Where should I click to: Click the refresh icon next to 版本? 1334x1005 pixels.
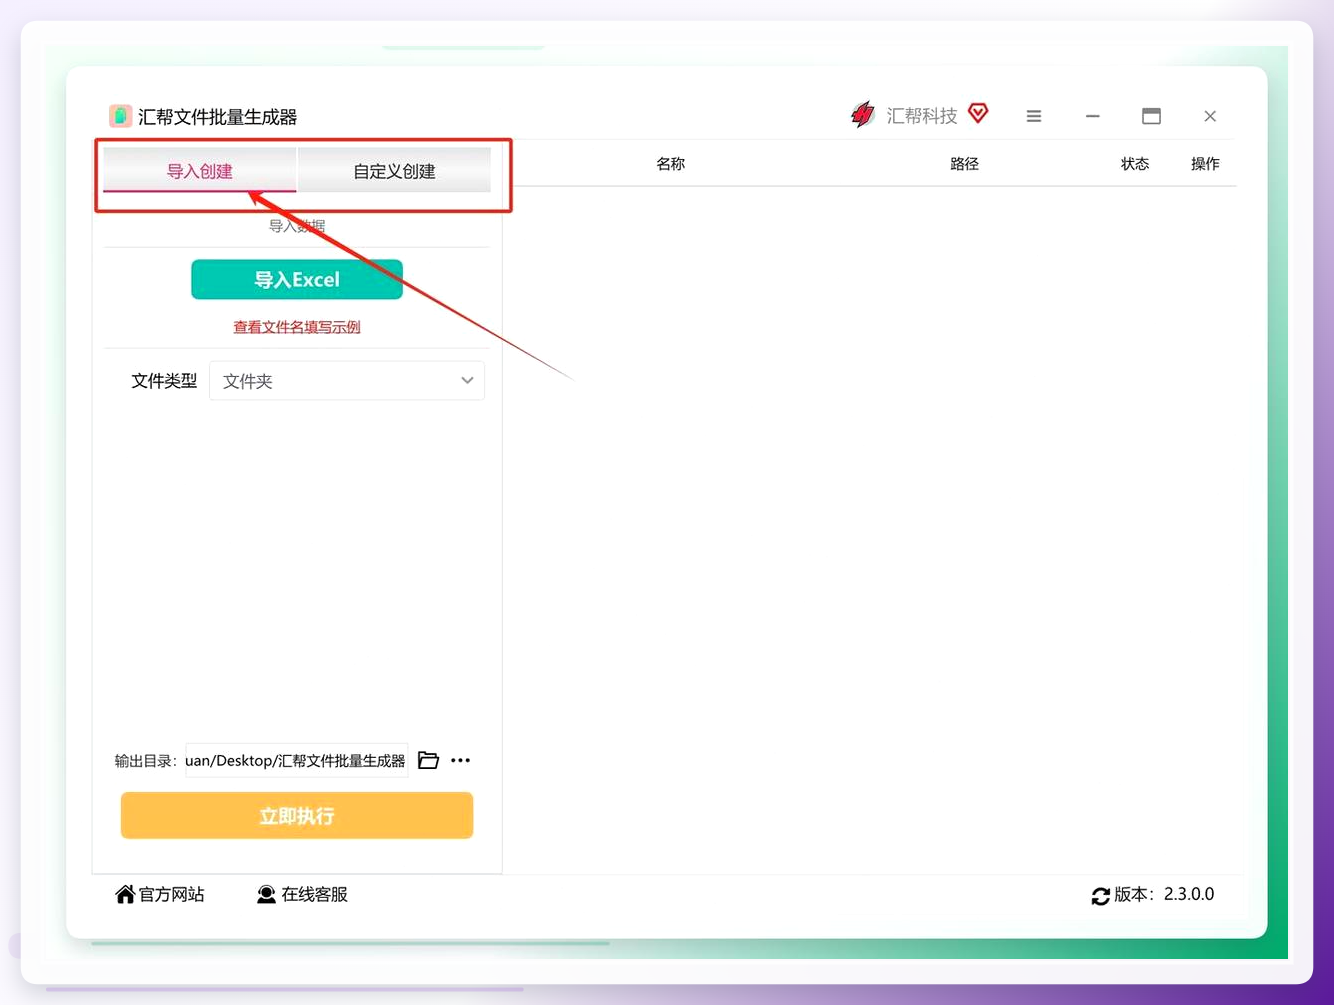[x=1100, y=896]
